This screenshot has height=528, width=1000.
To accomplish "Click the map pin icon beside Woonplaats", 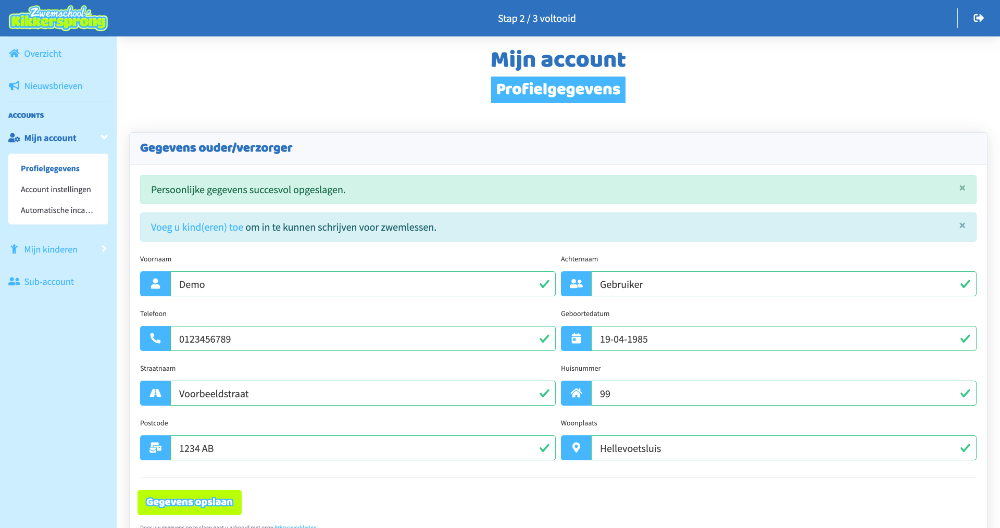I will (576, 448).
